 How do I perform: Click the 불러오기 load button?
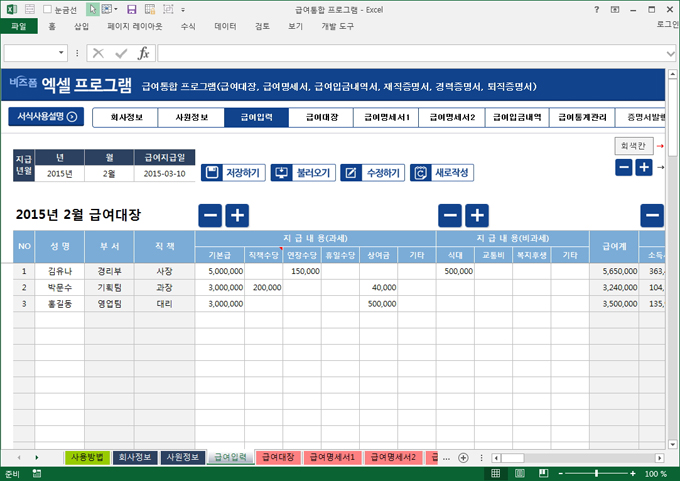pos(302,173)
